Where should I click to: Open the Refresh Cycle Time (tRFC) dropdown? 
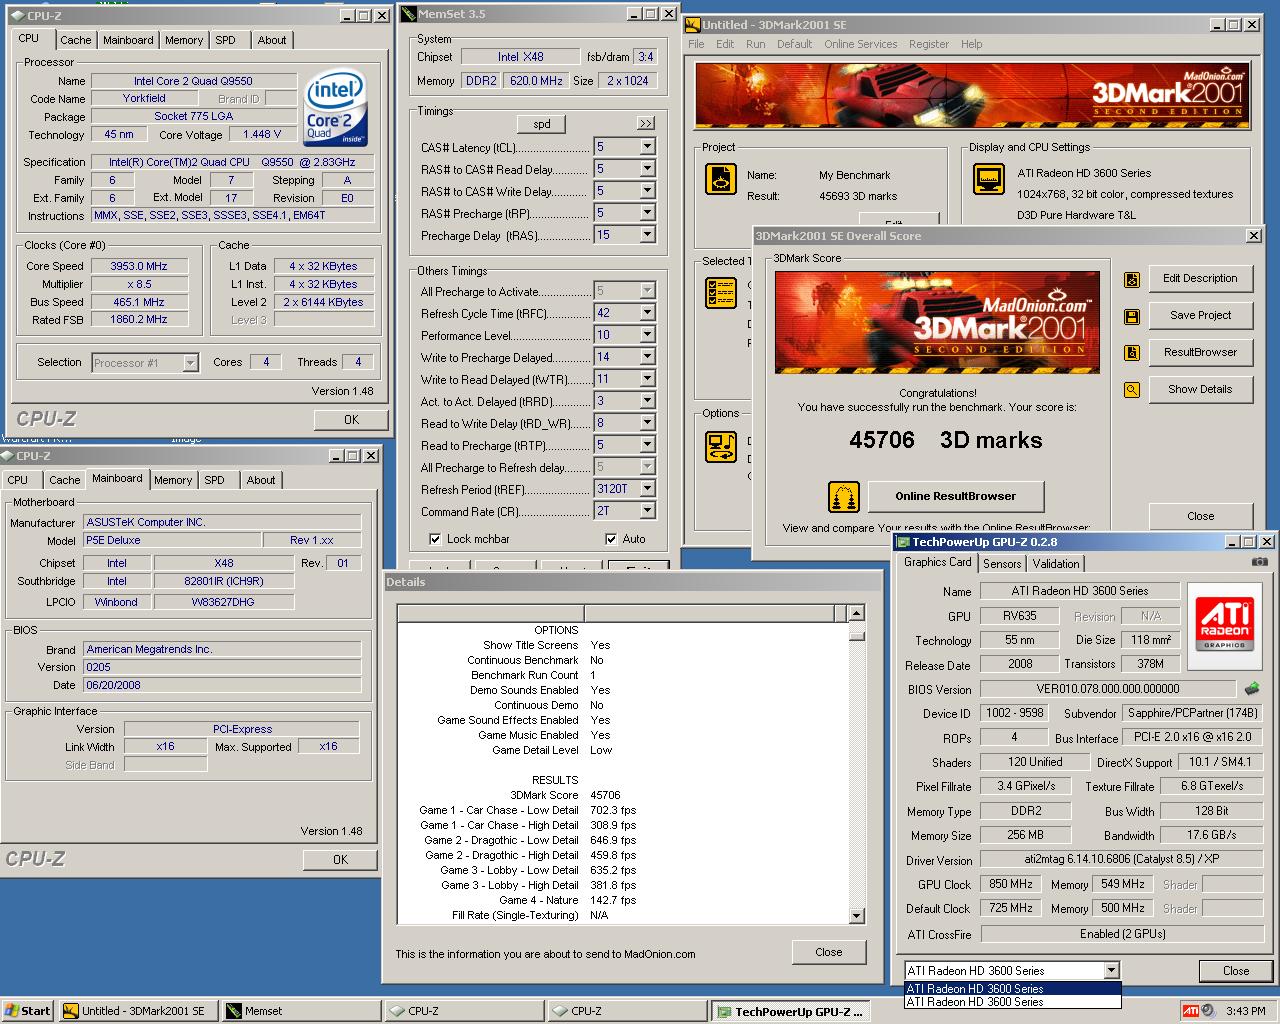click(x=647, y=313)
